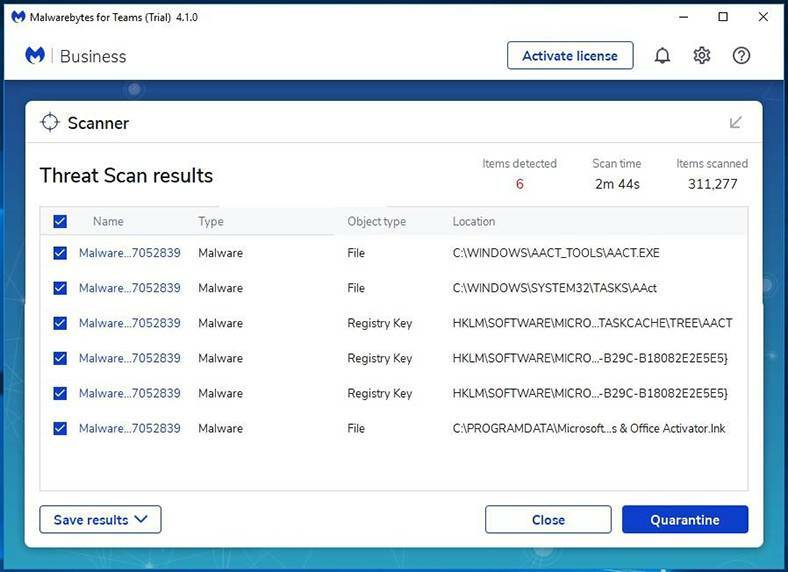Click the Malwarebytes logo beside Business
This screenshot has width=788, height=572.
tap(35, 55)
